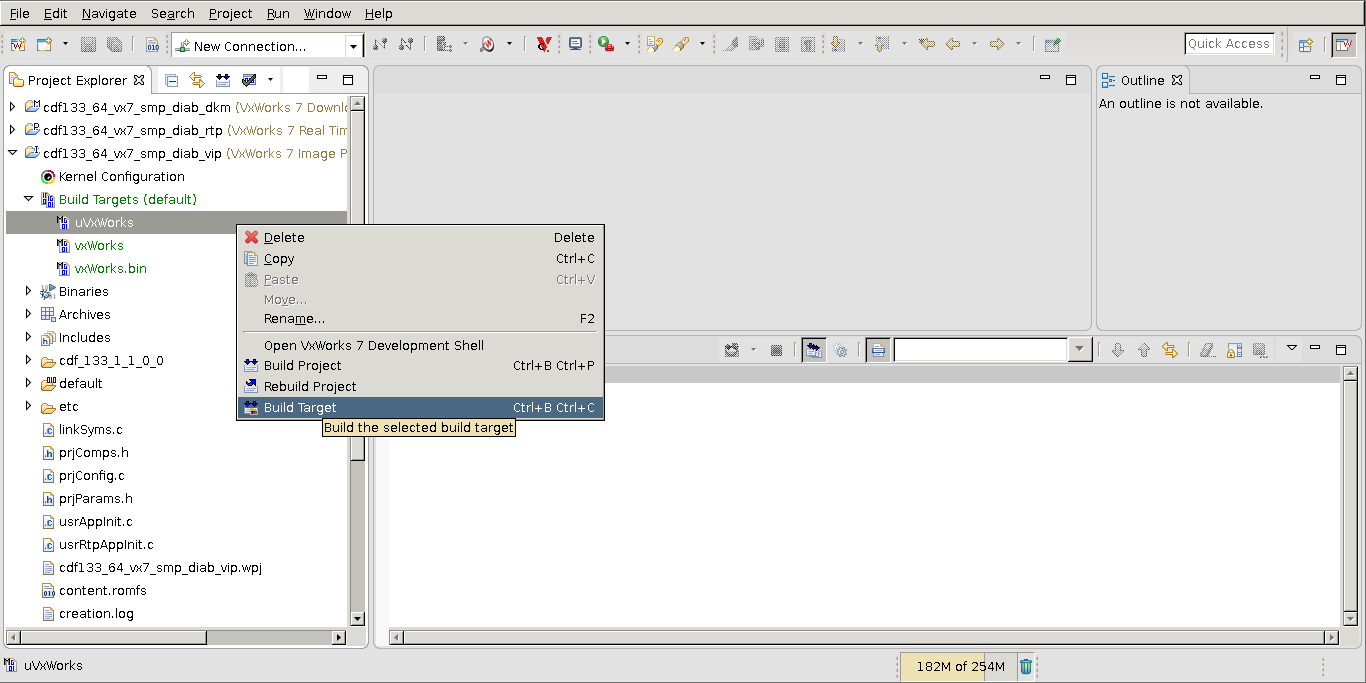The image size is (1366, 683).
Task: Click the Save toolbar icon
Action: 88,45
